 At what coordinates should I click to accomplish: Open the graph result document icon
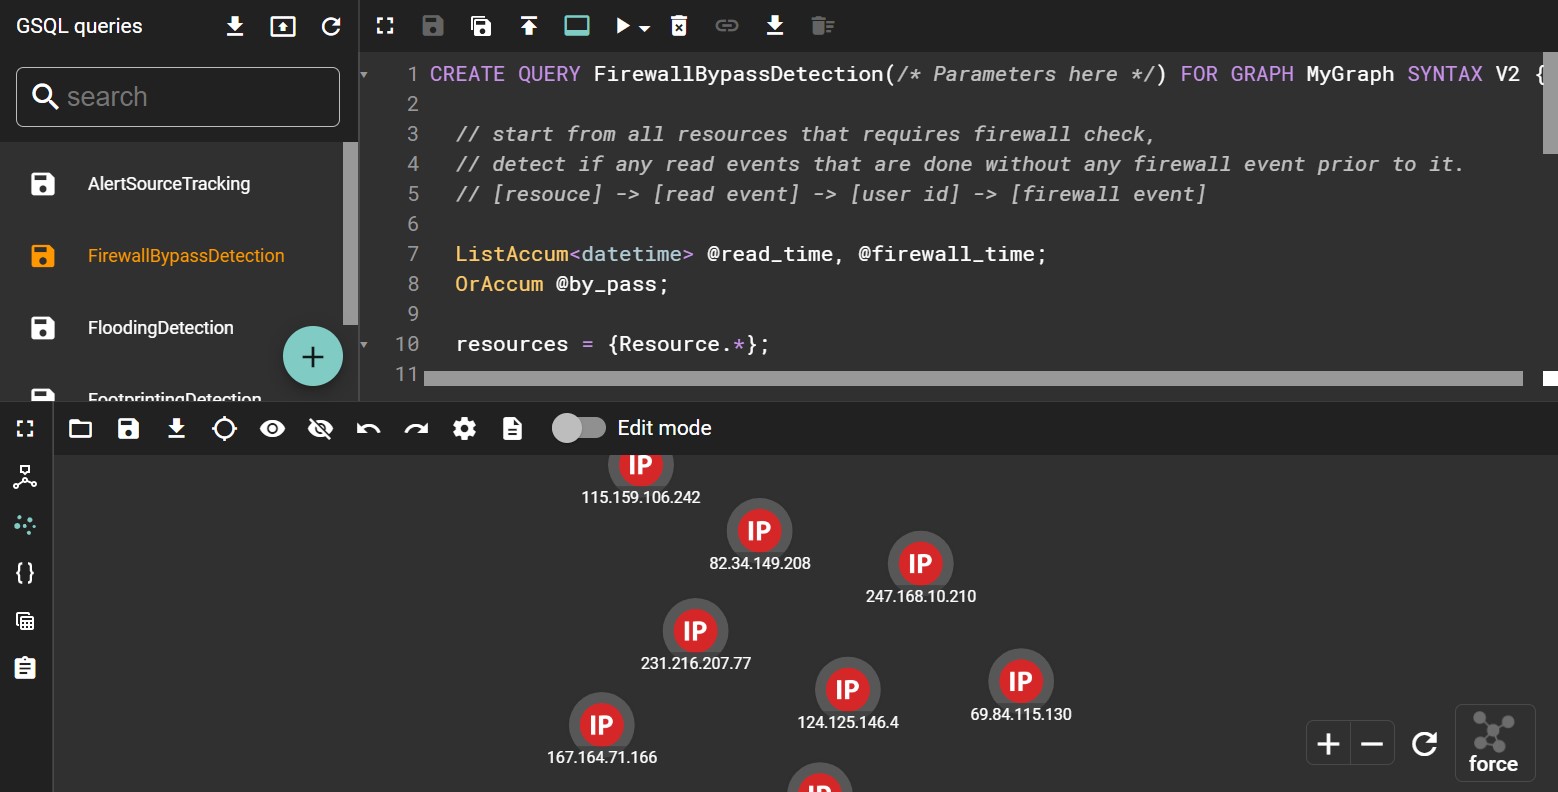pyautogui.click(x=512, y=429)
